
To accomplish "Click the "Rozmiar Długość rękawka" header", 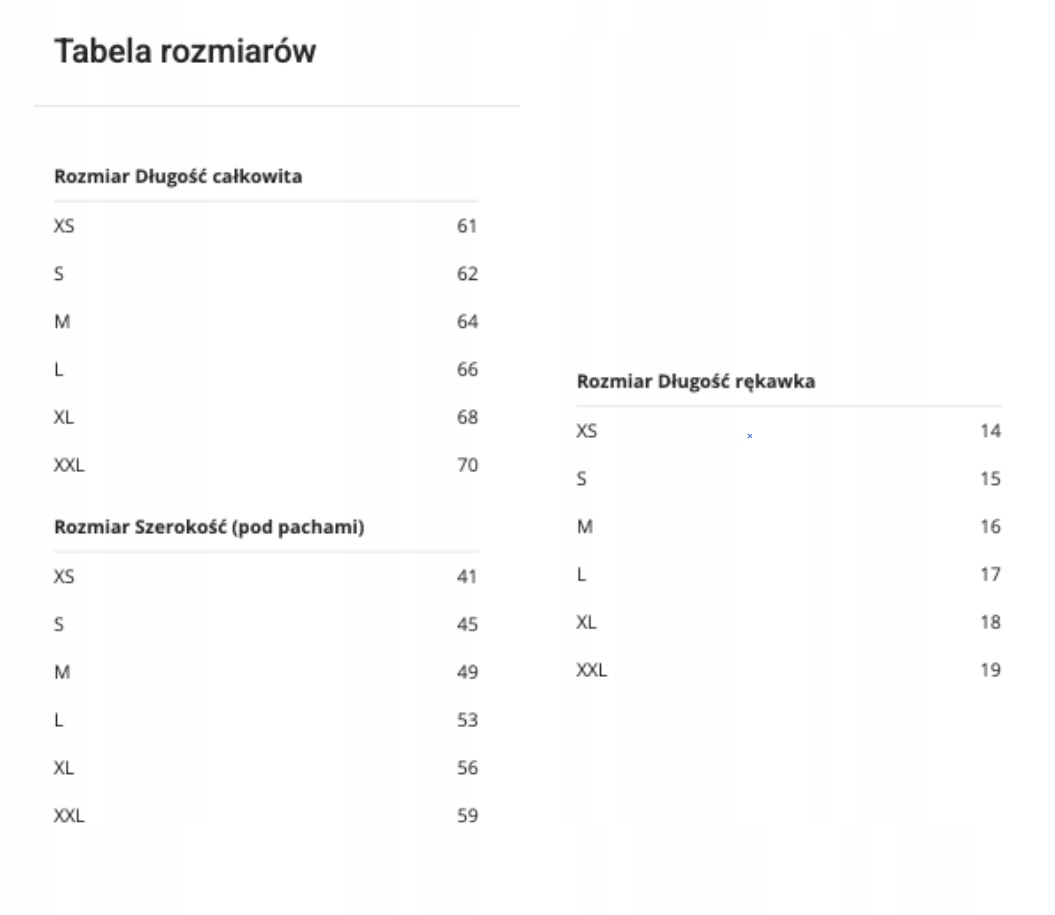I will click(x=698, y=382).
